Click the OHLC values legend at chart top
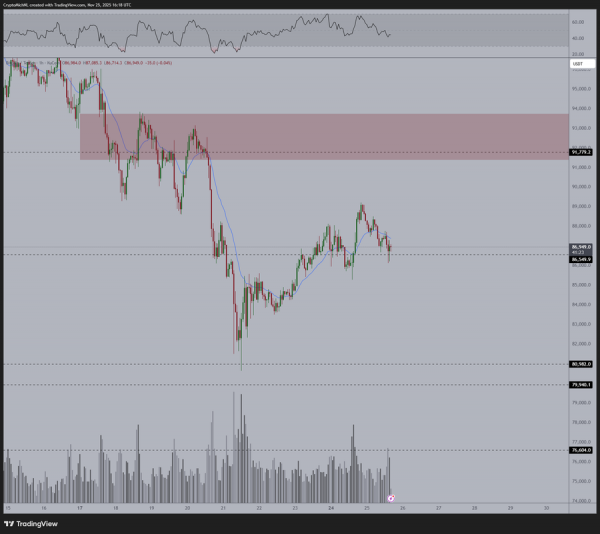The image size is (600, 534). pyautogui.click(x=117, y=63)
